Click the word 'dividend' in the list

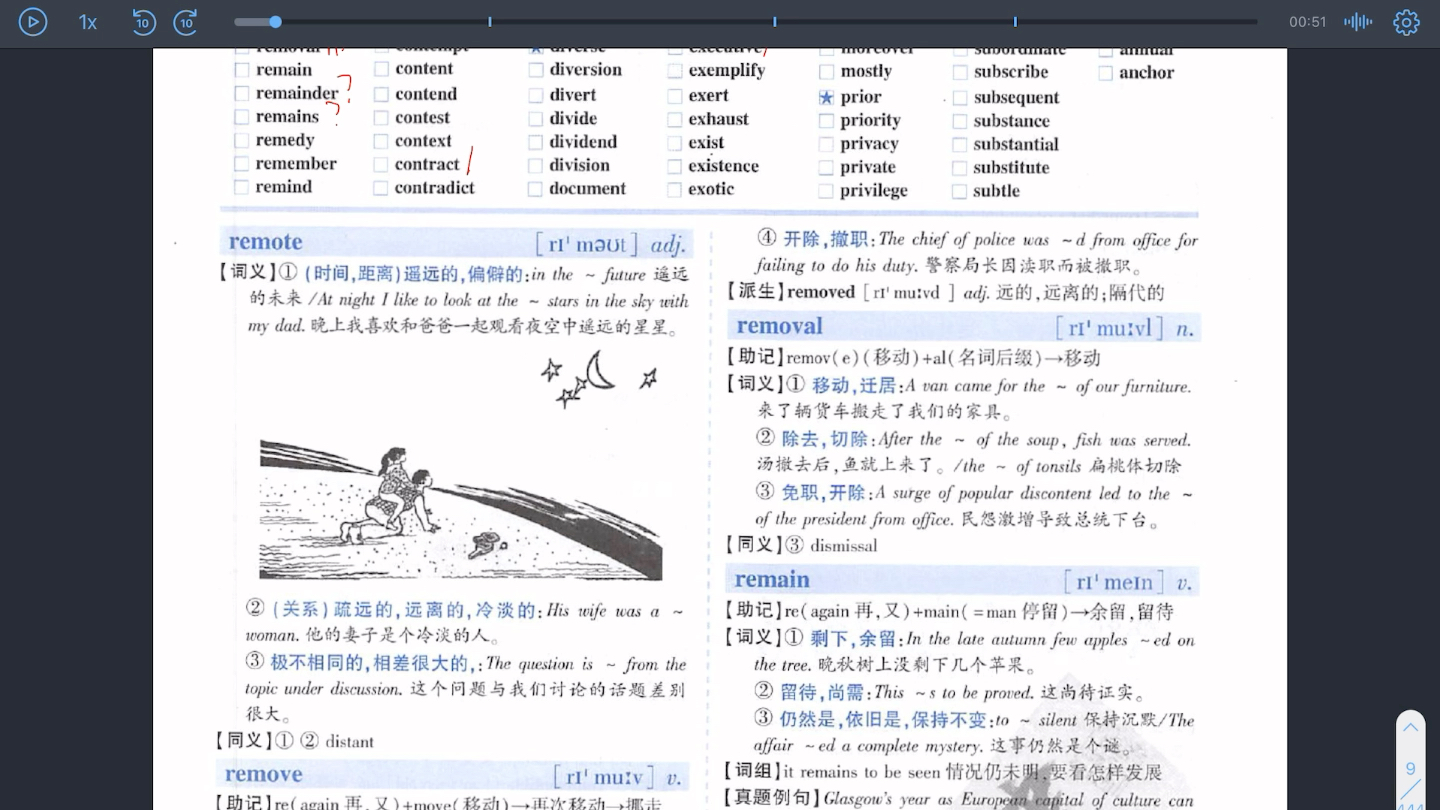tap(583, 142)
